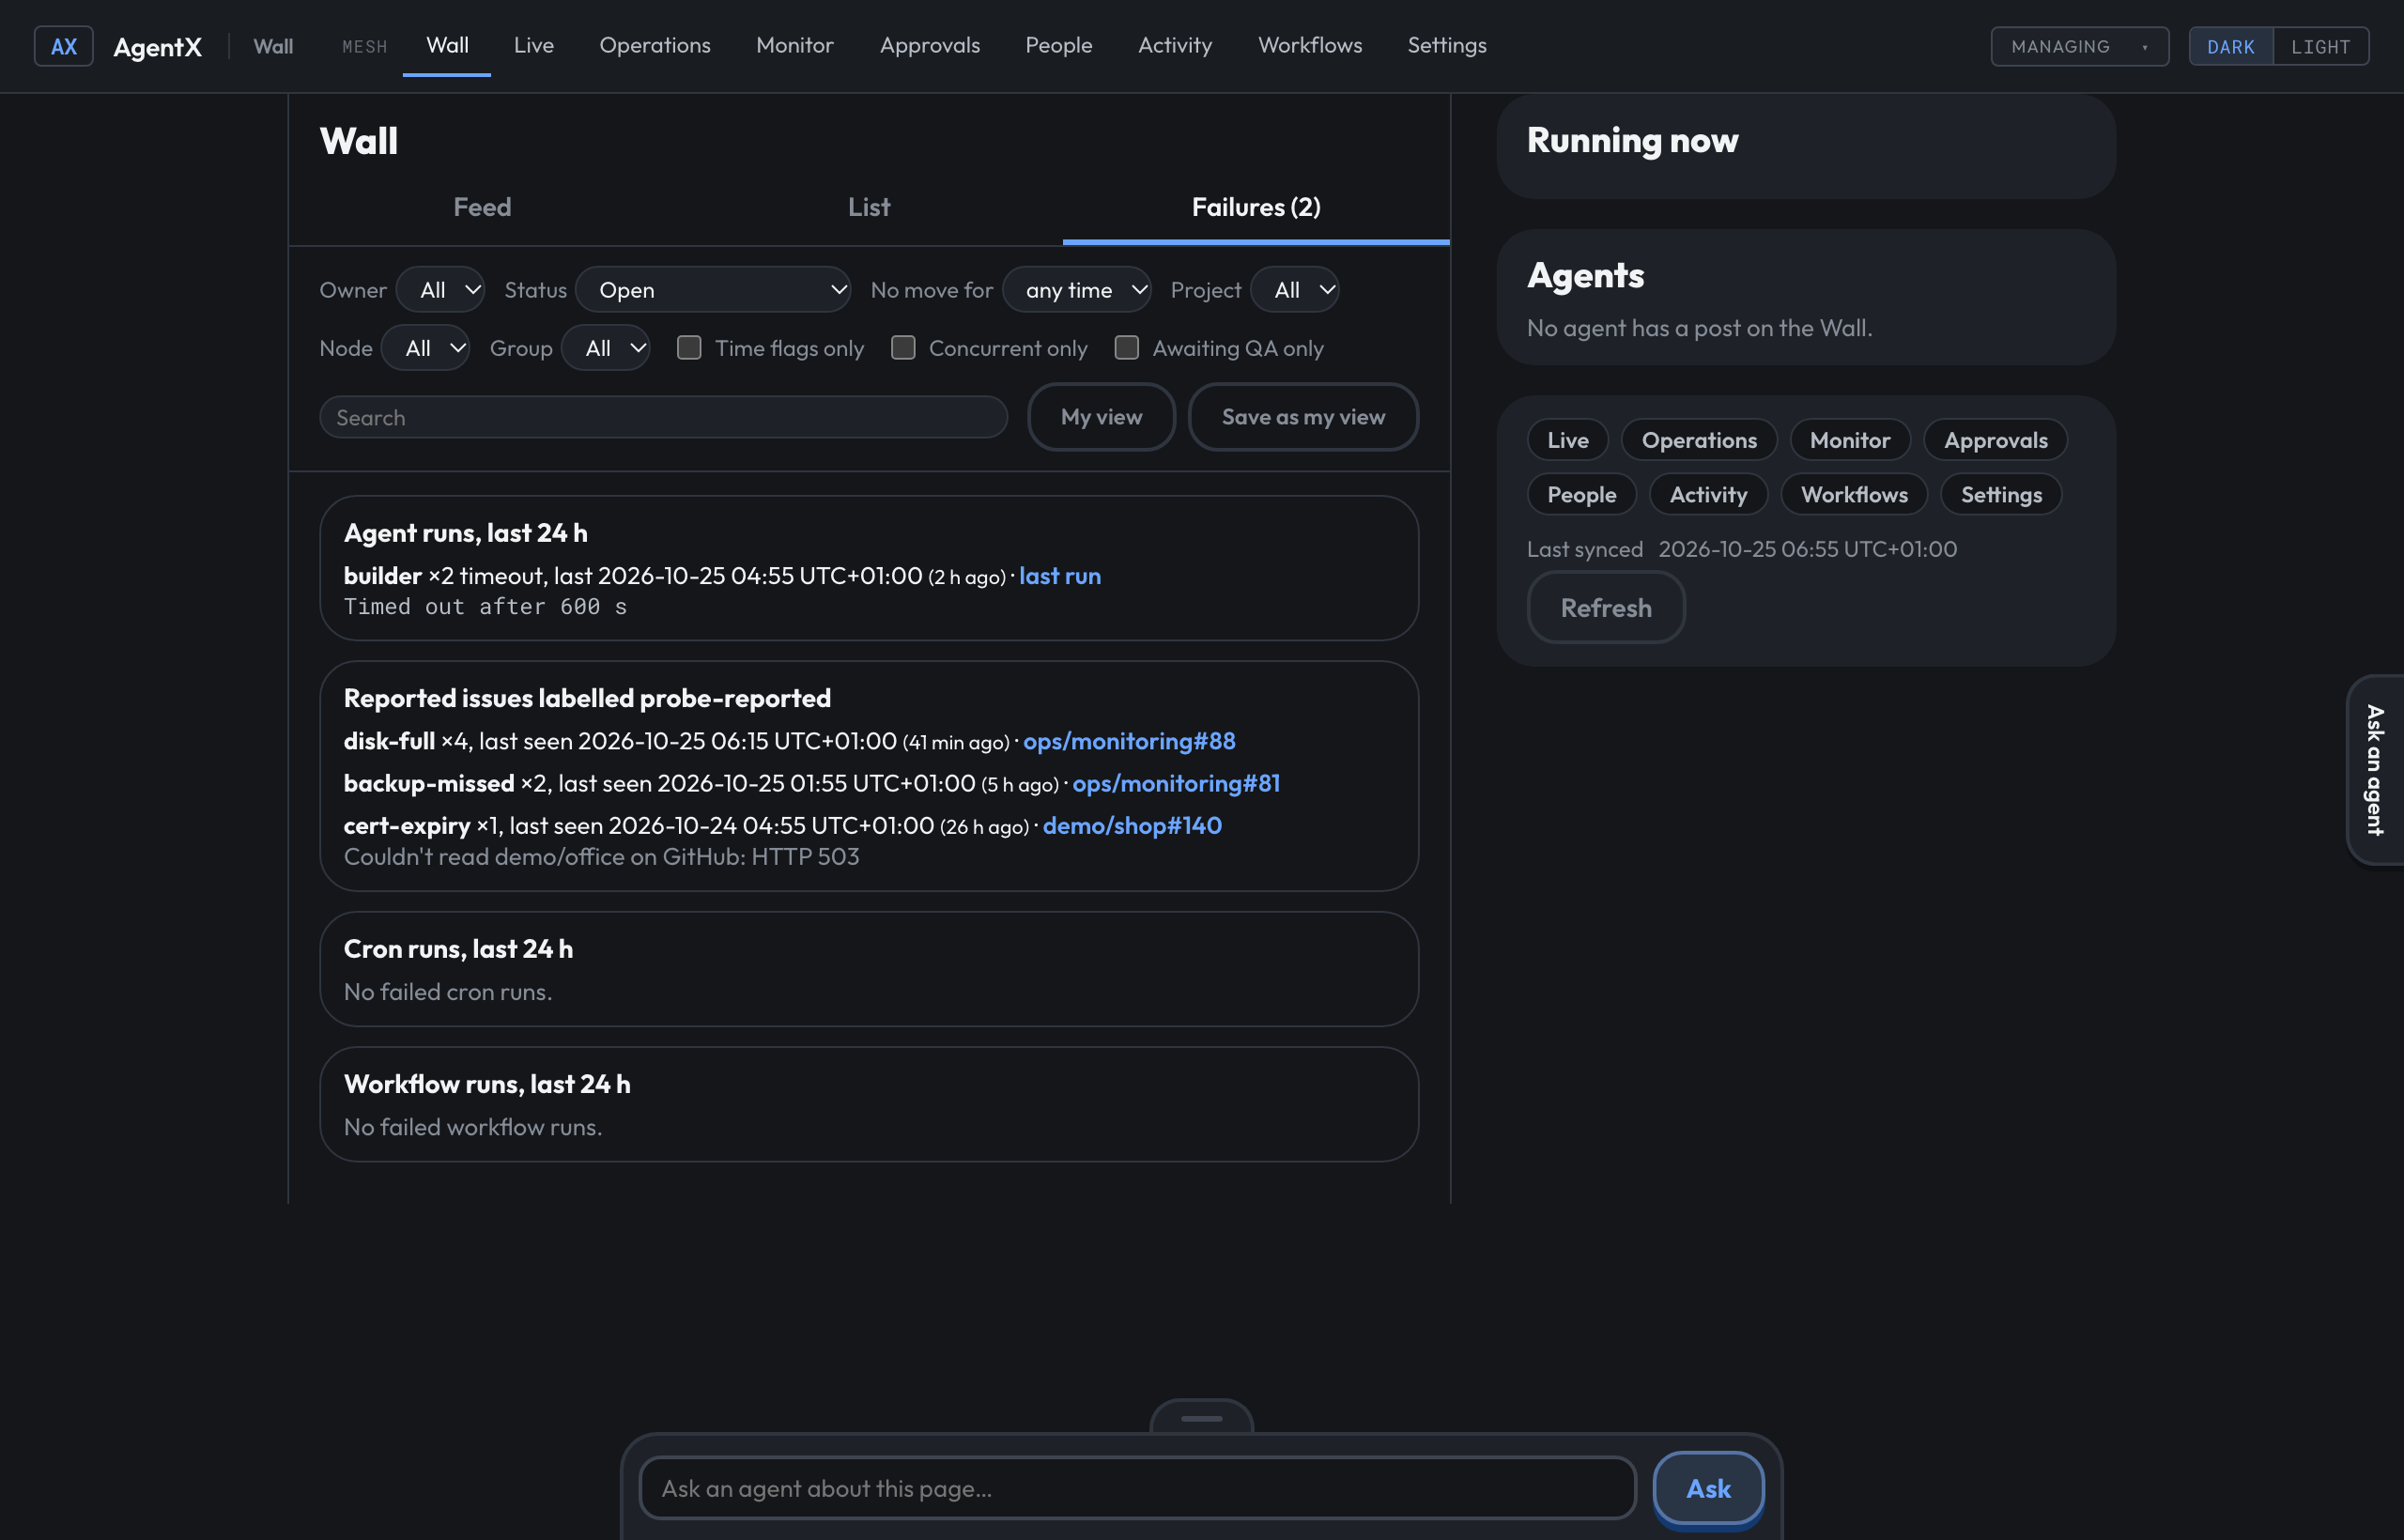Screen dimensions: 2404x1540
Task: Click the Ask button
Action: [x=1708, y=1488]
